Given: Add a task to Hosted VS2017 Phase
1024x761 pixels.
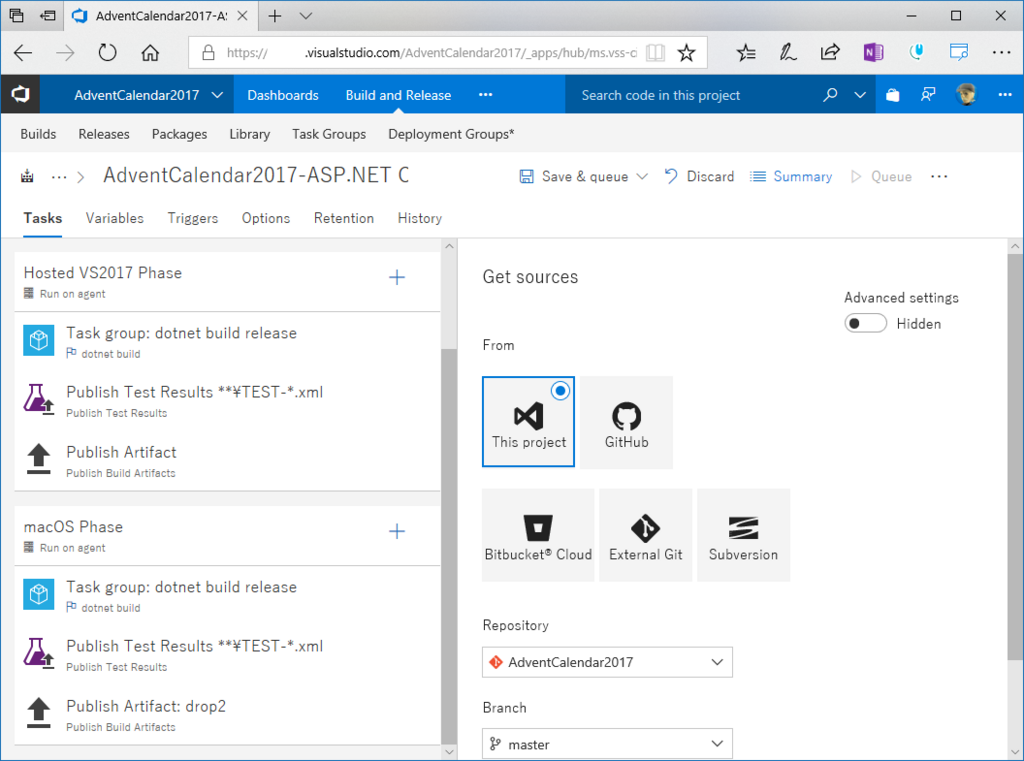Looking at the screenshot, I should 397,278.
